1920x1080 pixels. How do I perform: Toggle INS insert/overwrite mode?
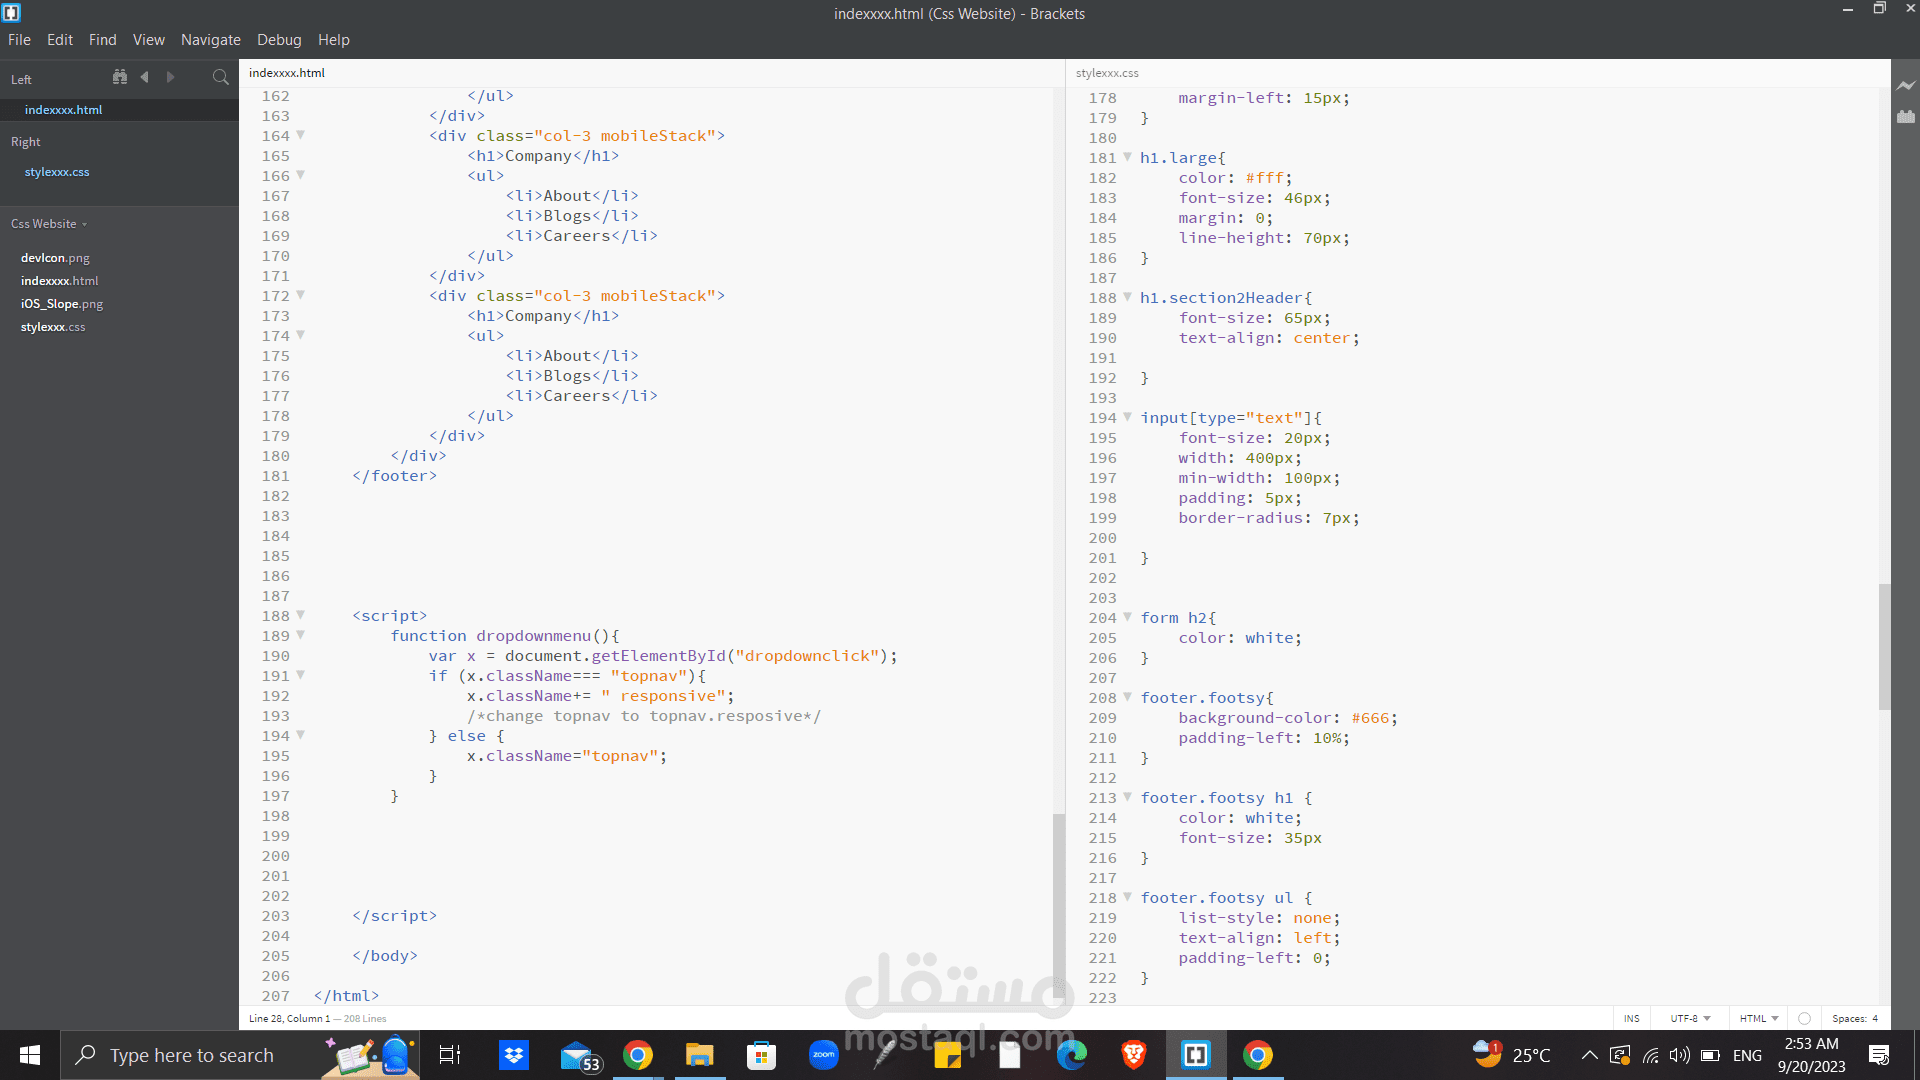pos(1632,1018)
